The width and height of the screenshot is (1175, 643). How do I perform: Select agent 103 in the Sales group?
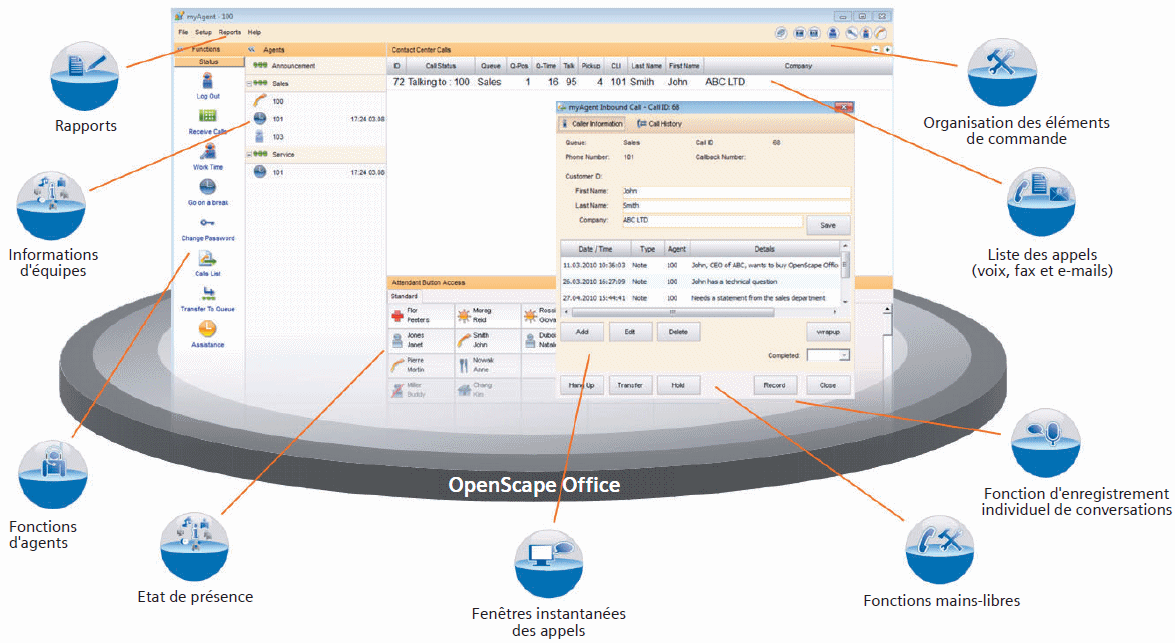click(316, 136)
